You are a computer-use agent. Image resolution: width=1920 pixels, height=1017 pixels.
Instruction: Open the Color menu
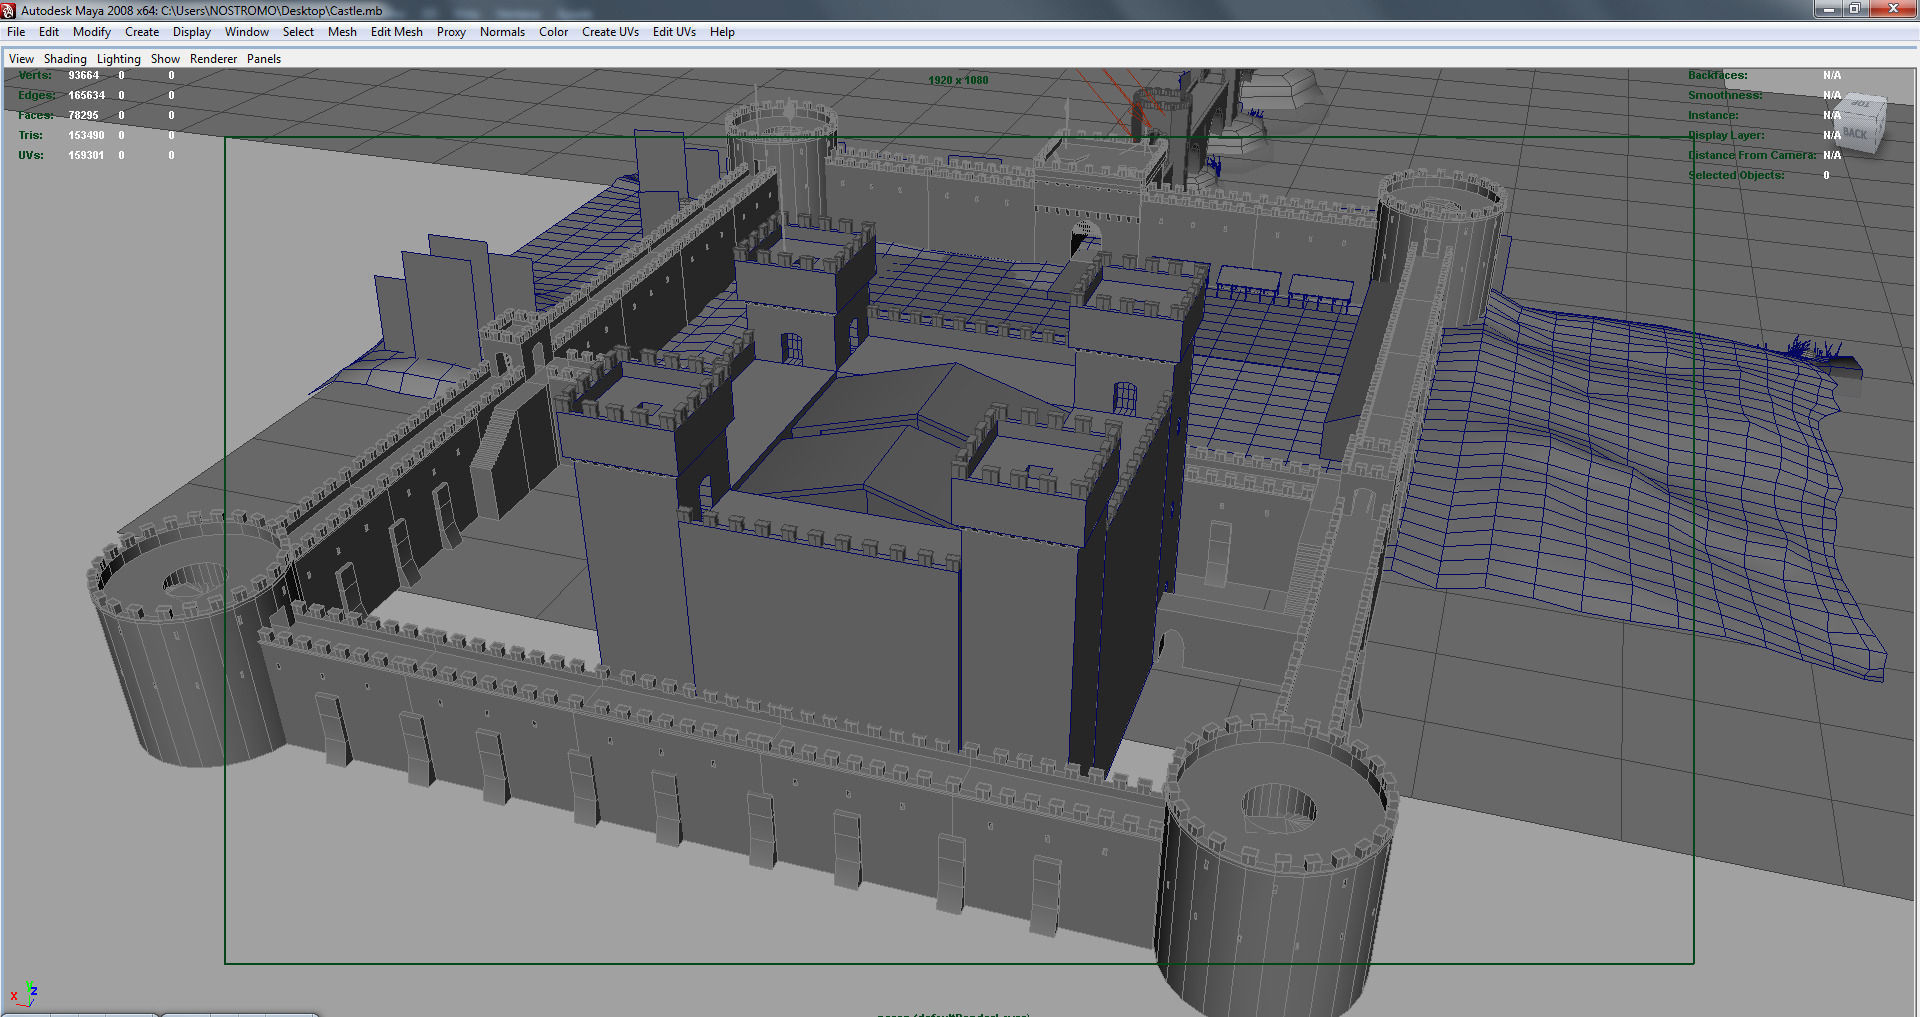[x=553, y=32]
